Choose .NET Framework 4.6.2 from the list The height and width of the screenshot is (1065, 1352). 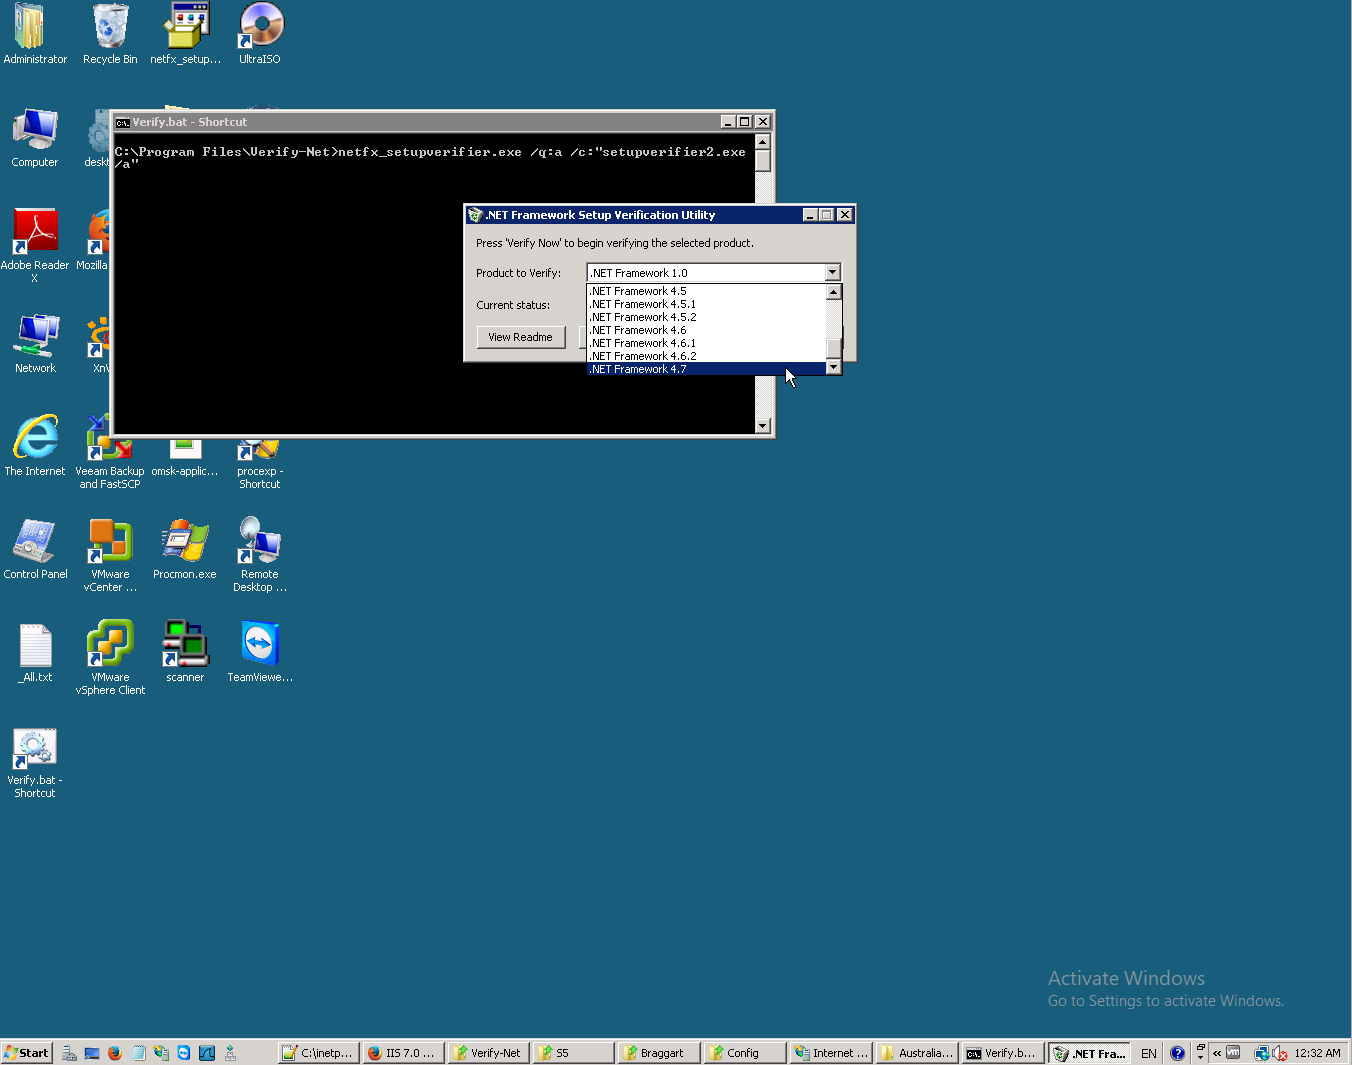tap(706, 356)
